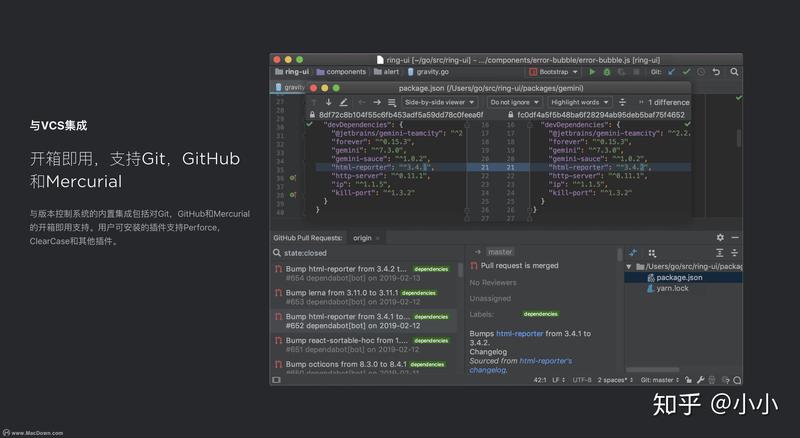The width and height of the screenshot is (800, 438).
Task: Click the 42:1 caret position in the status bar
Action: click(540, 380)
